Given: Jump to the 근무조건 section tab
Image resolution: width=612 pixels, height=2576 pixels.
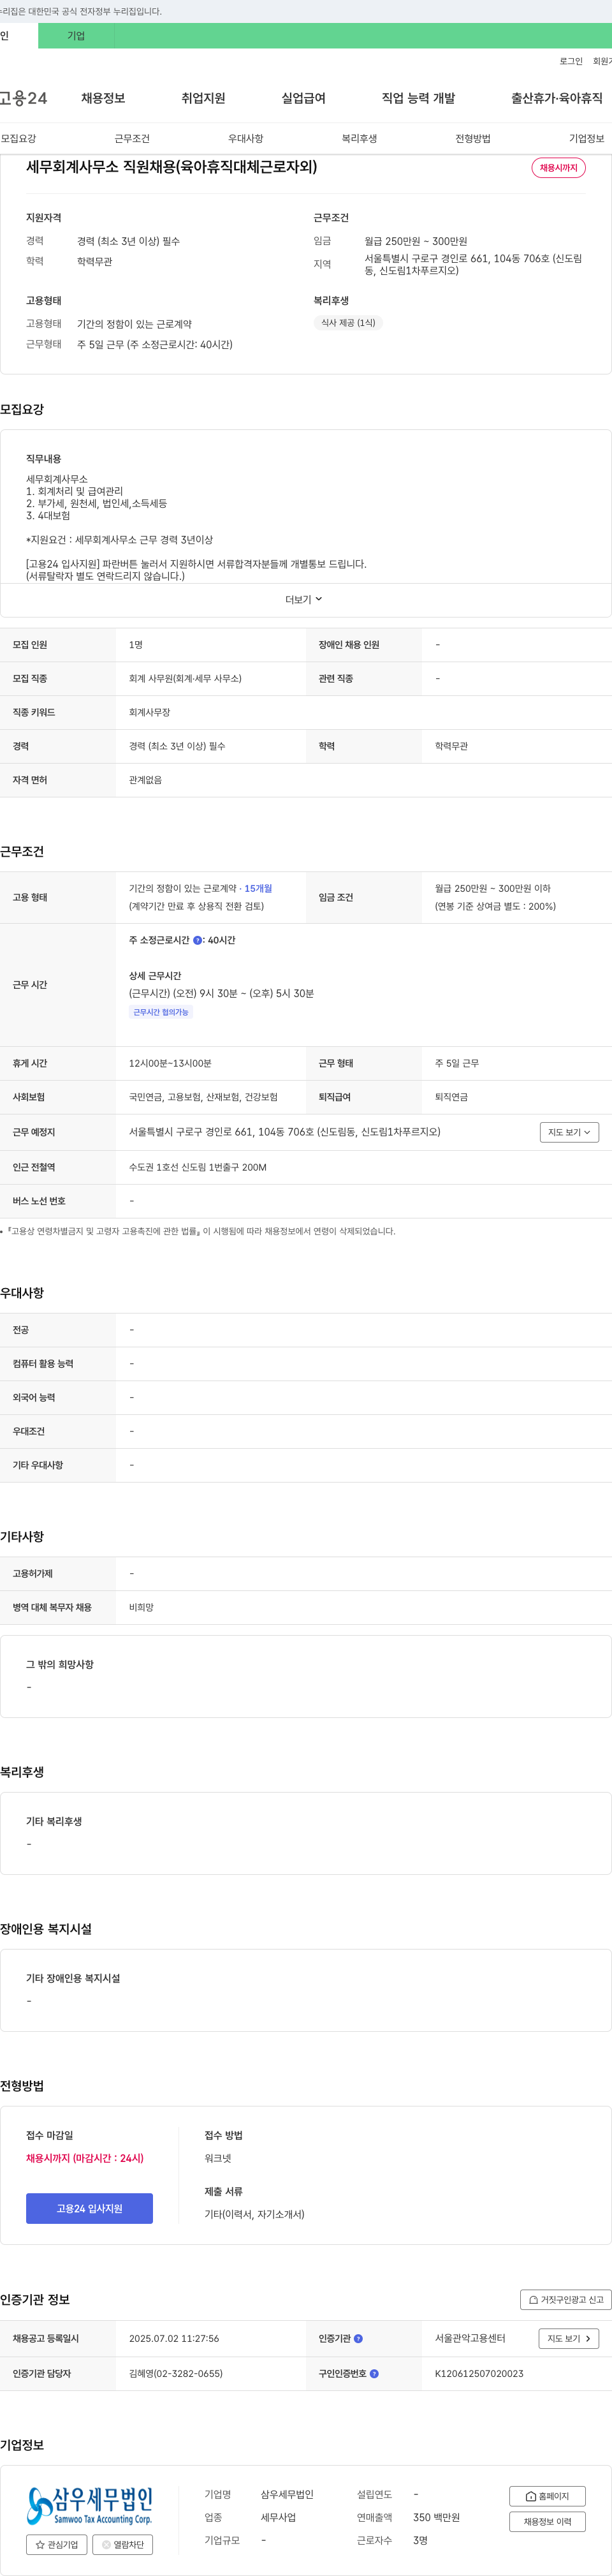Looking at the screenshot, I should [x=132, y=139].
